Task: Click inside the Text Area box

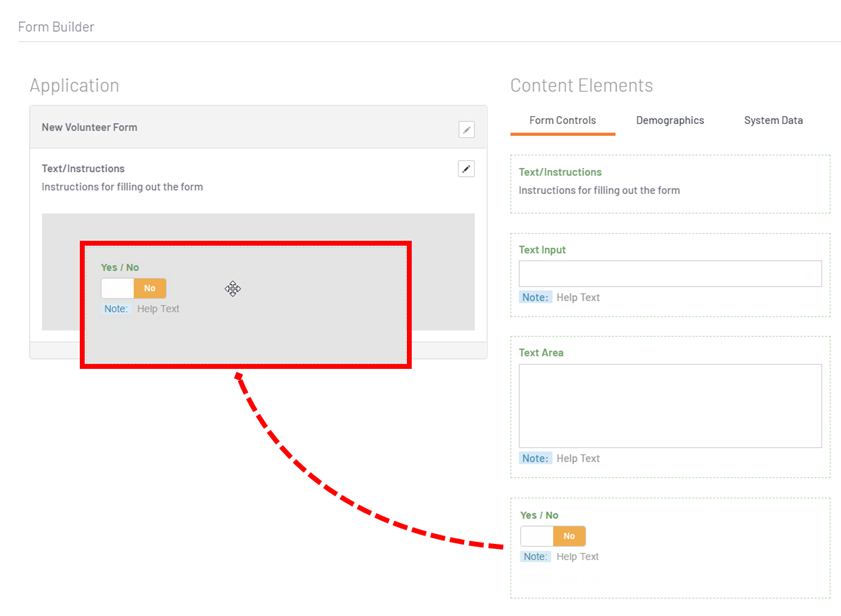Action: [x=670, y=406]
